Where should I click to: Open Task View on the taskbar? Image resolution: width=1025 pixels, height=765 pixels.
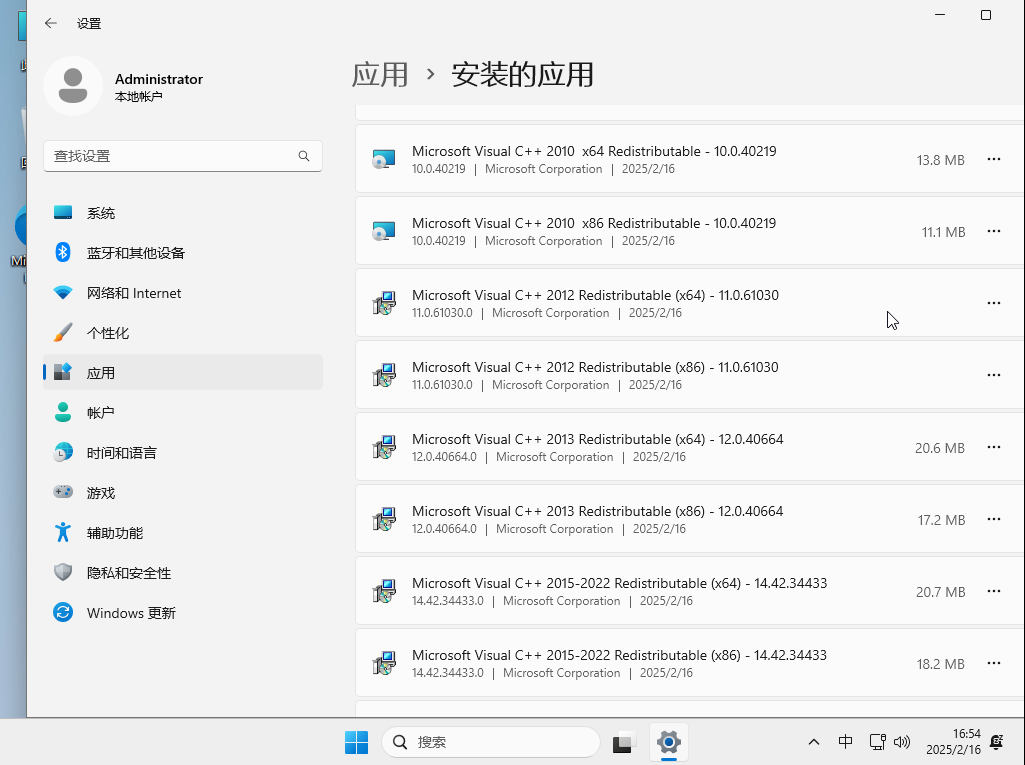(x=624, y=742)
